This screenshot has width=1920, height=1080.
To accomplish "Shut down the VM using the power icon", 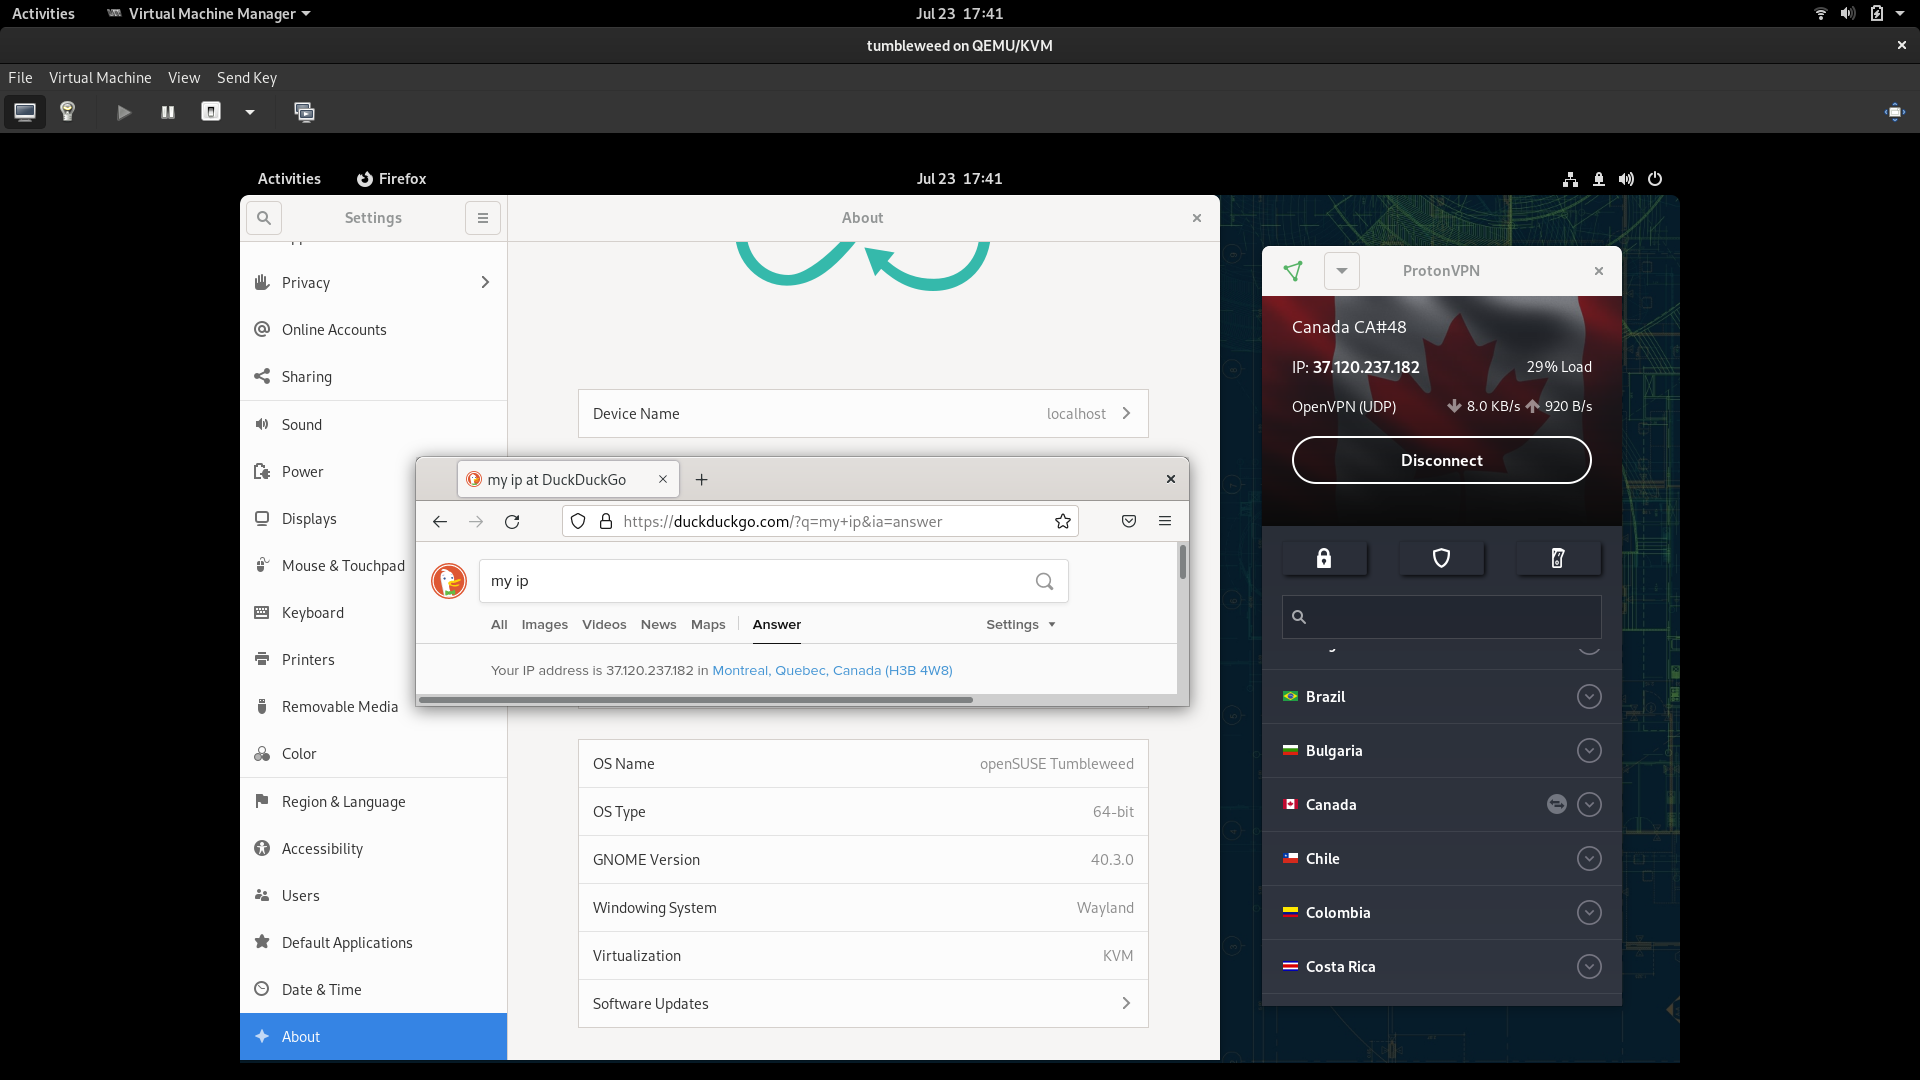I will click(211, 112).
